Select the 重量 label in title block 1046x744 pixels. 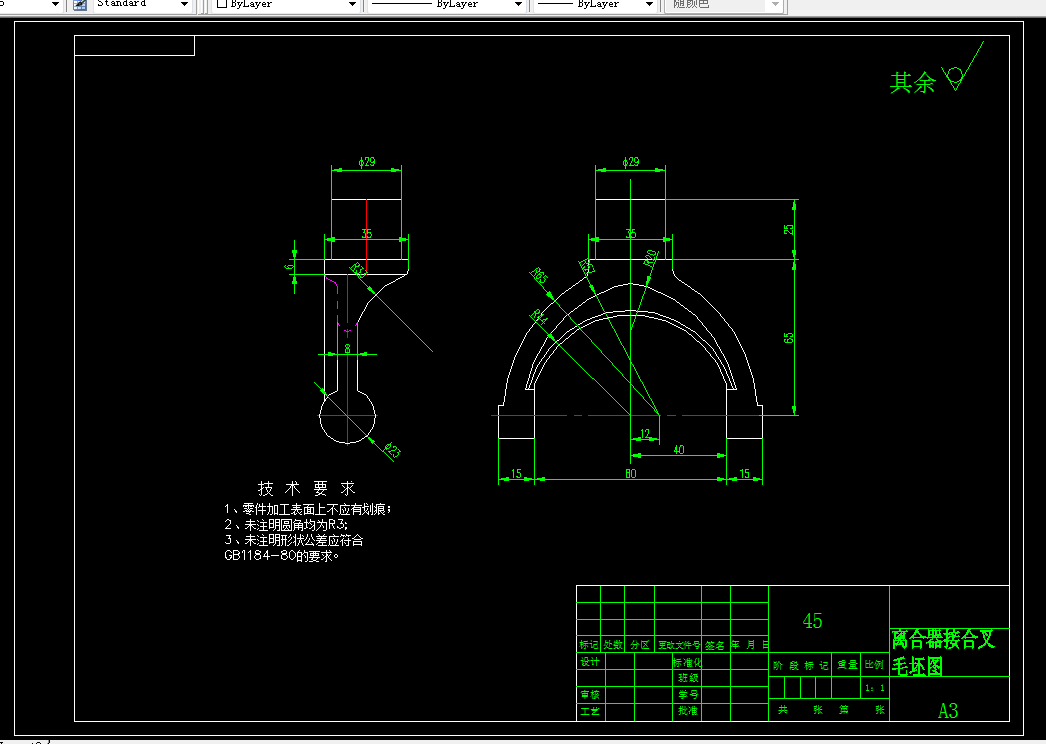847,665
